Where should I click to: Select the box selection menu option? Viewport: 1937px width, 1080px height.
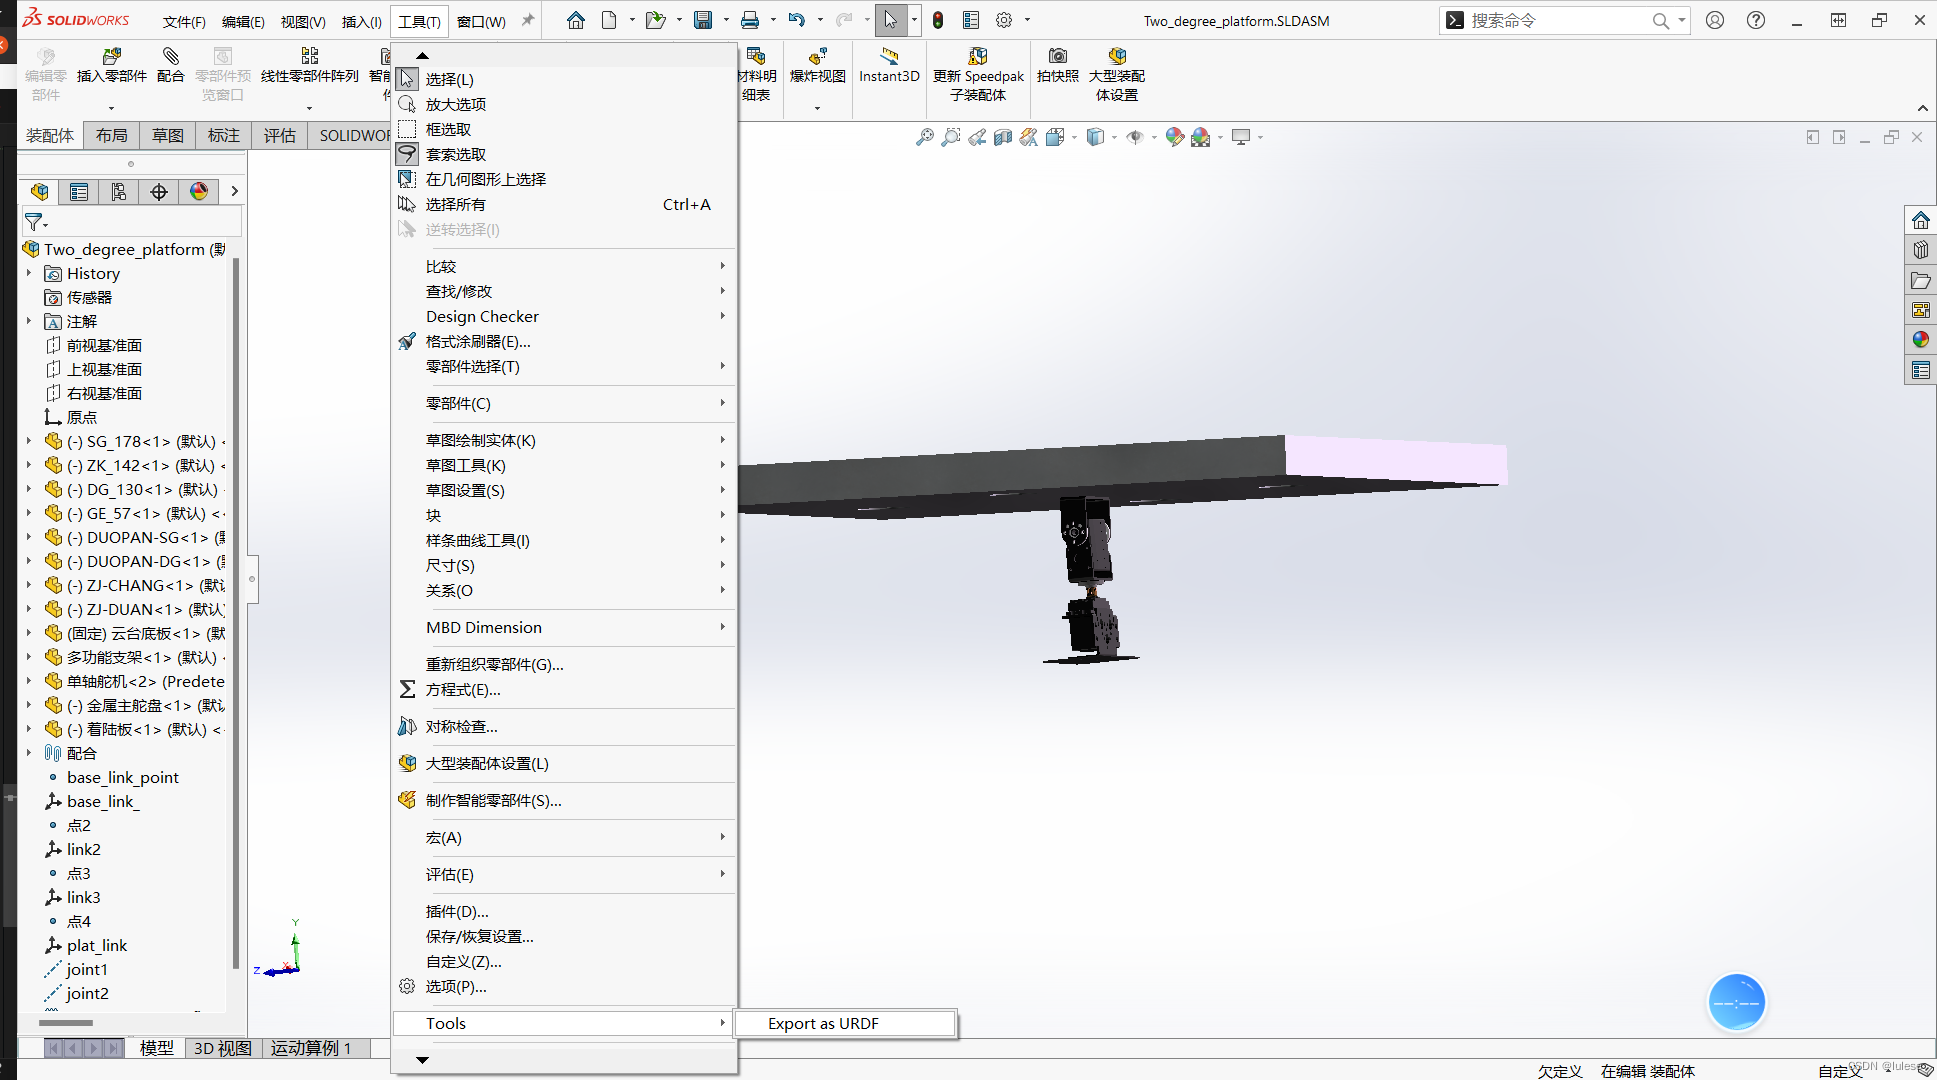click(448, 129)
